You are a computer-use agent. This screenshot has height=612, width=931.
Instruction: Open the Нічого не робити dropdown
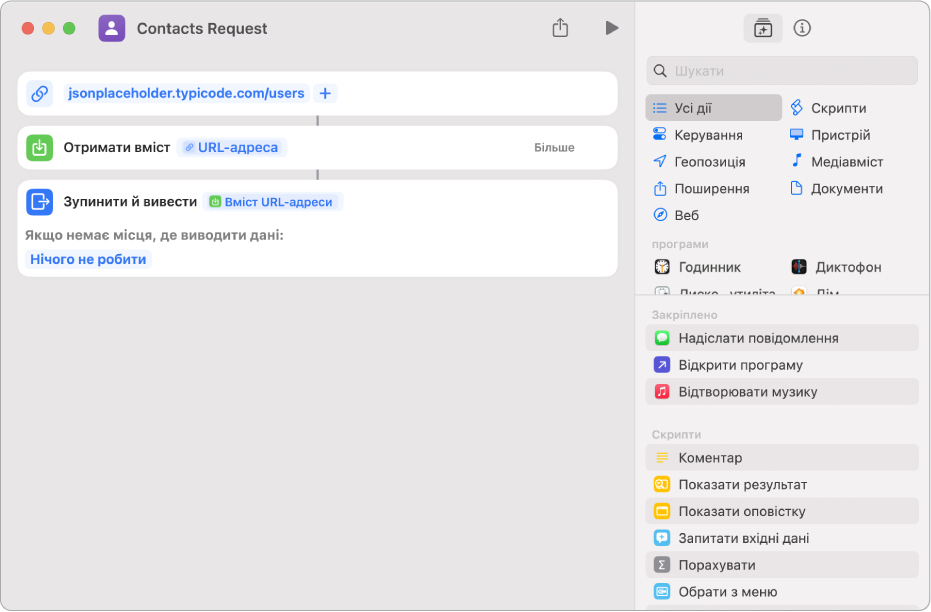point(88,259)
